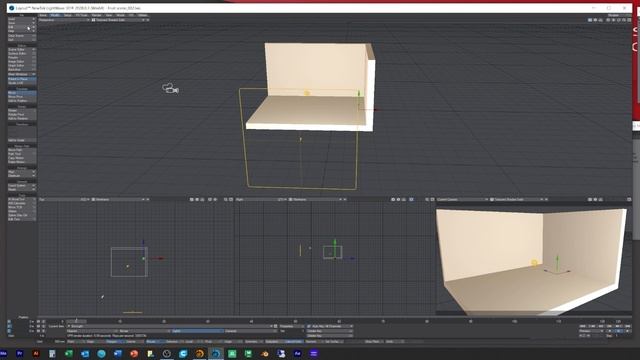Activate the Move tool in the left panel

click(22, 93)
